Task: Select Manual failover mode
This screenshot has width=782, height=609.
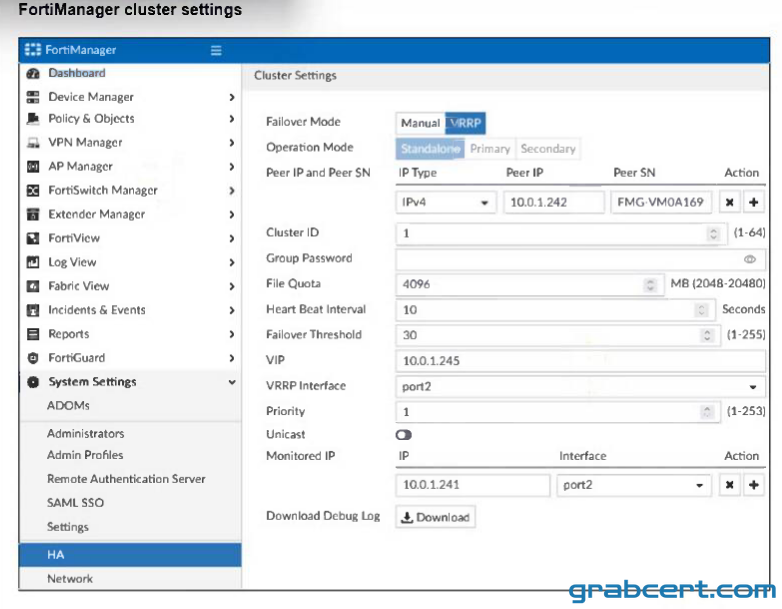Action: coord(420,123)
